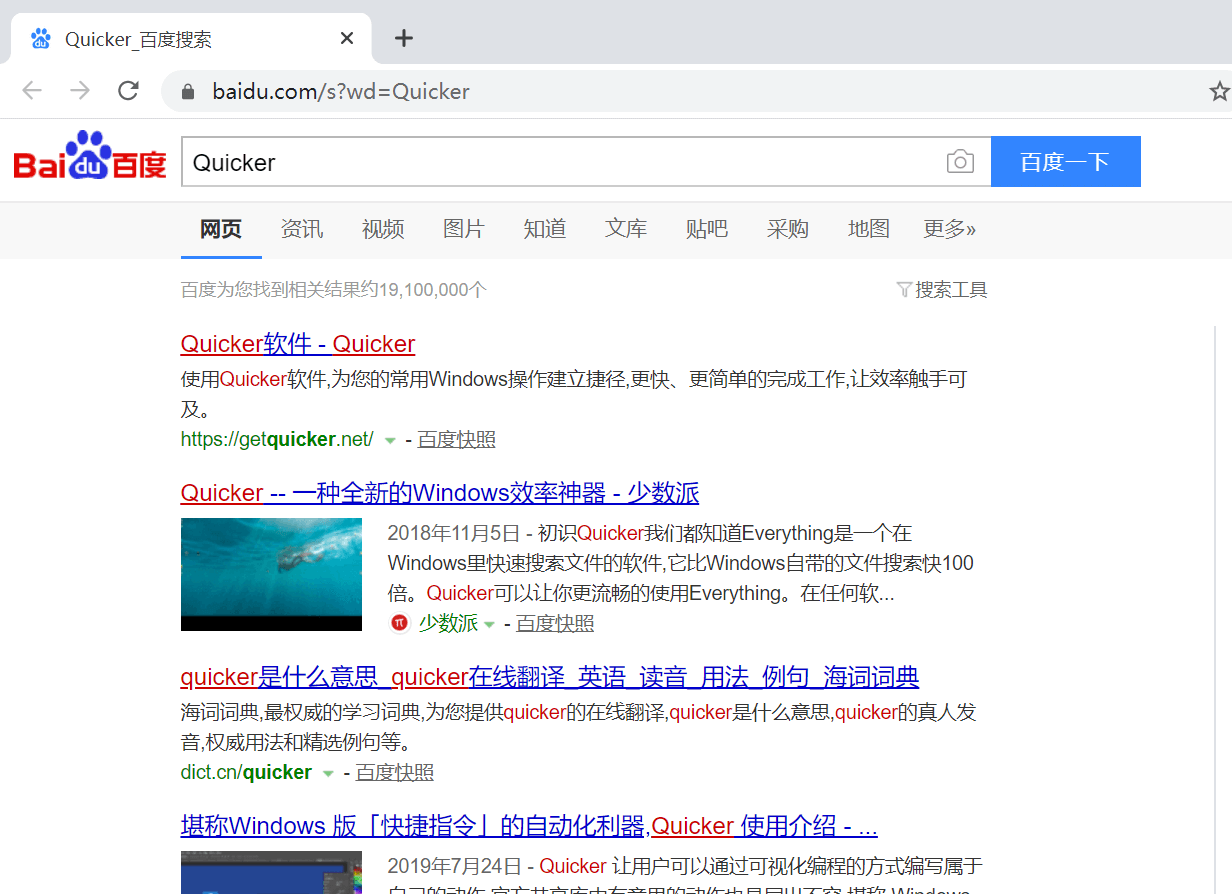Open 百度快照 for 少数派 result
The image size is (1232, 894).
click(555, 623)
